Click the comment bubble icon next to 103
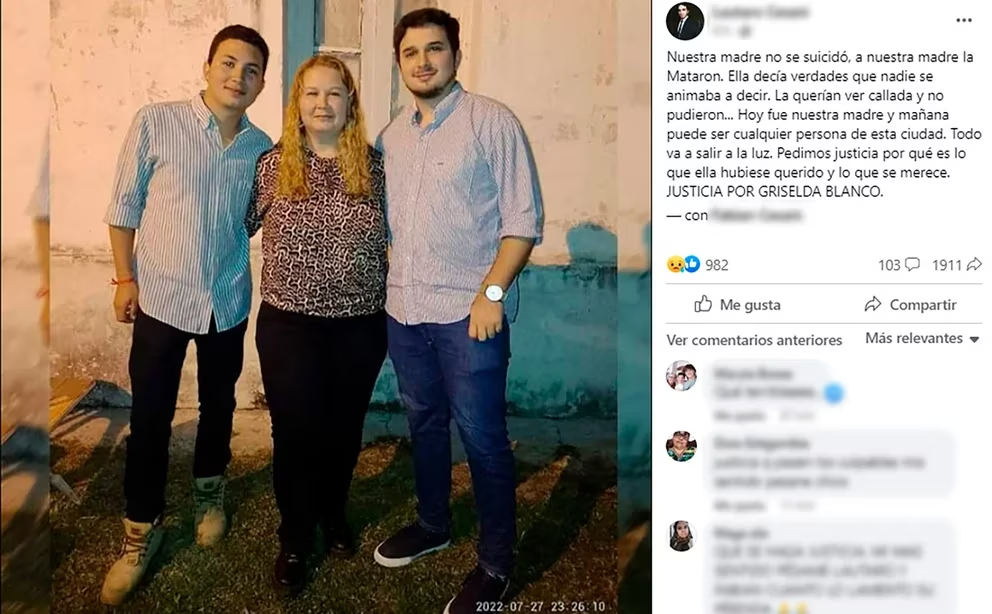Viewport: 992px width, 614px height. [x=912, y=264]
